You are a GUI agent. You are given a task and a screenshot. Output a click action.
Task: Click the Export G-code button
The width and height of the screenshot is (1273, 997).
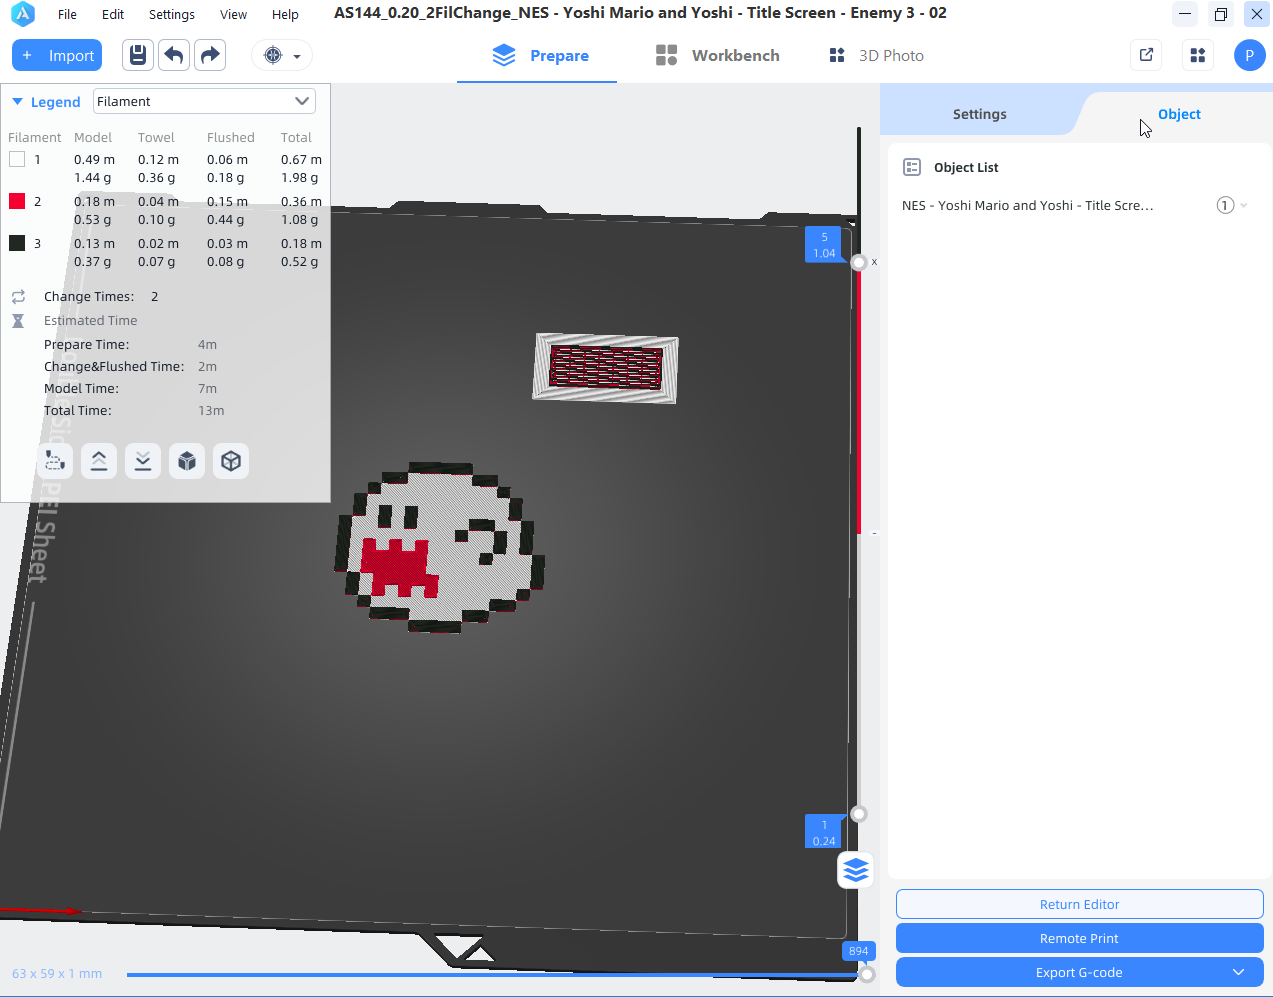click(x=1079, y=972)
